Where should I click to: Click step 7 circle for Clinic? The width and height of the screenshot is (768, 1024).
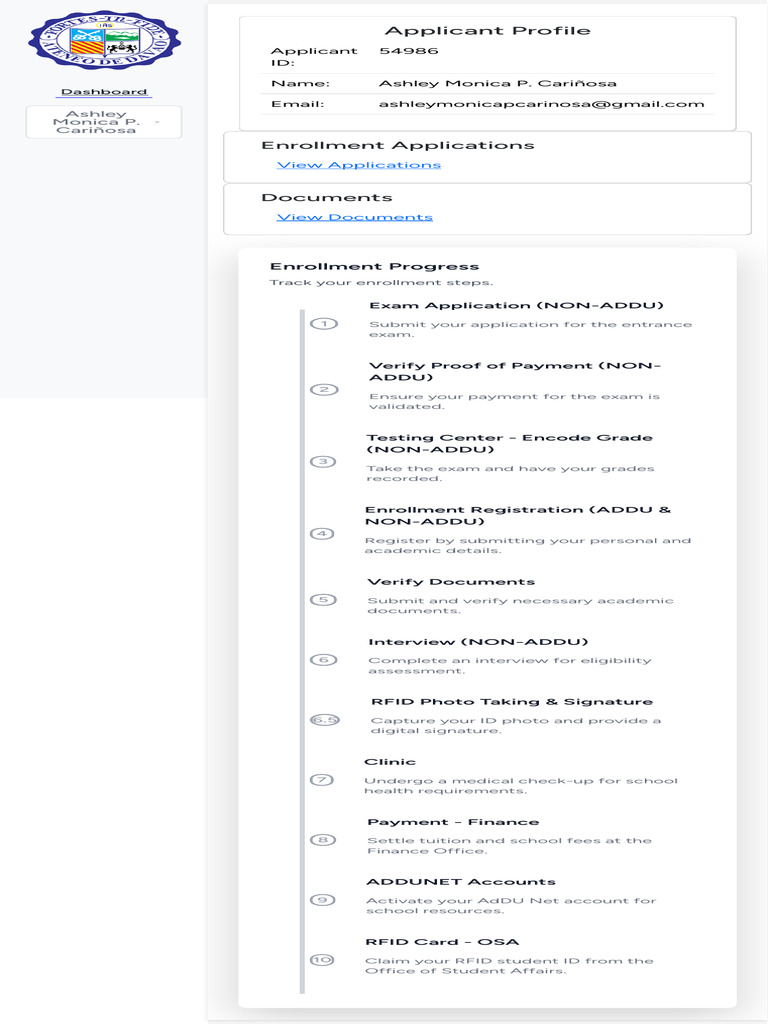(x=321, y=780)
